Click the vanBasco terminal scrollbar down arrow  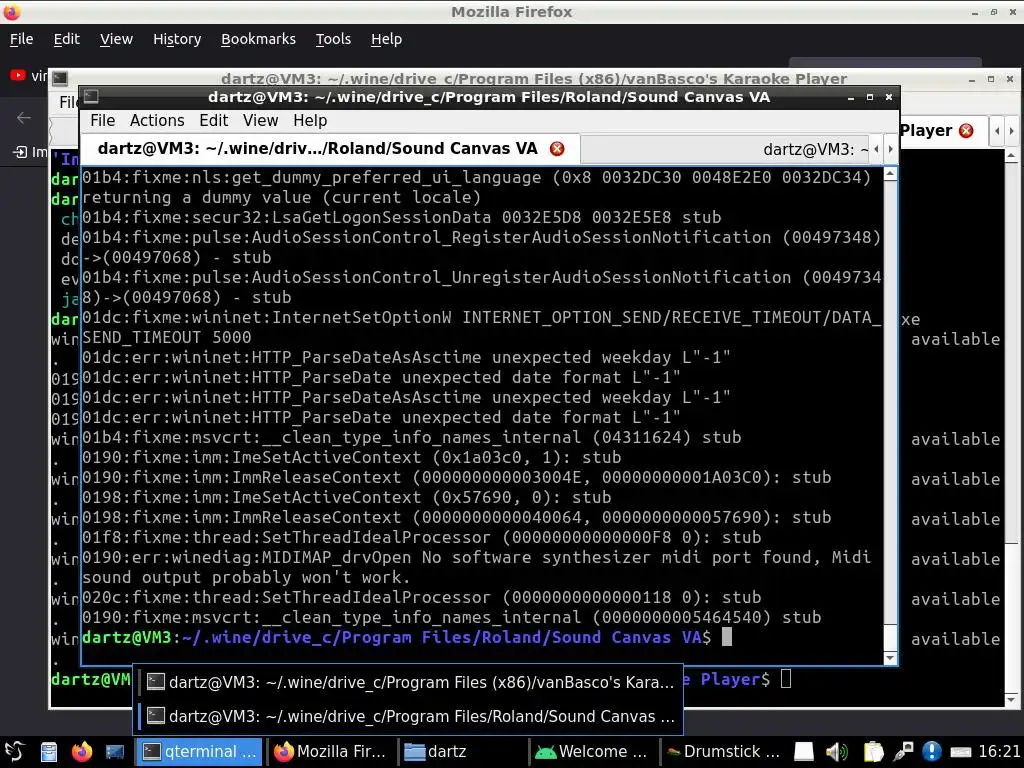click(1011, 700)
